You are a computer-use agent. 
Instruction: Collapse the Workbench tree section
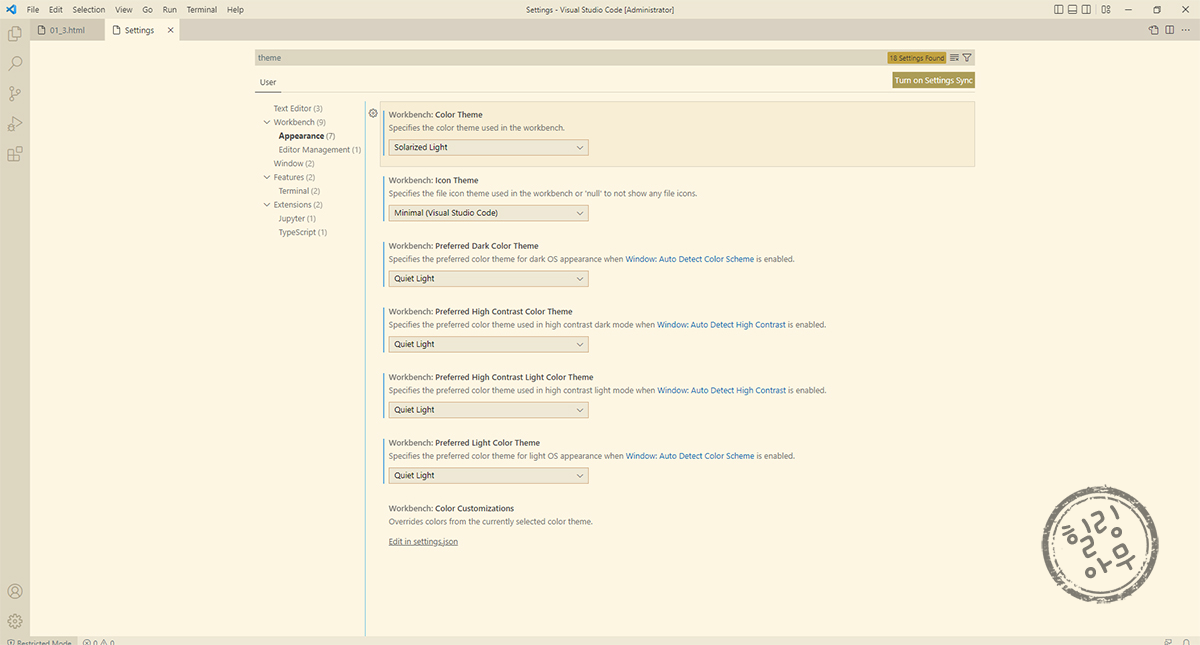[x=266, y=122]
